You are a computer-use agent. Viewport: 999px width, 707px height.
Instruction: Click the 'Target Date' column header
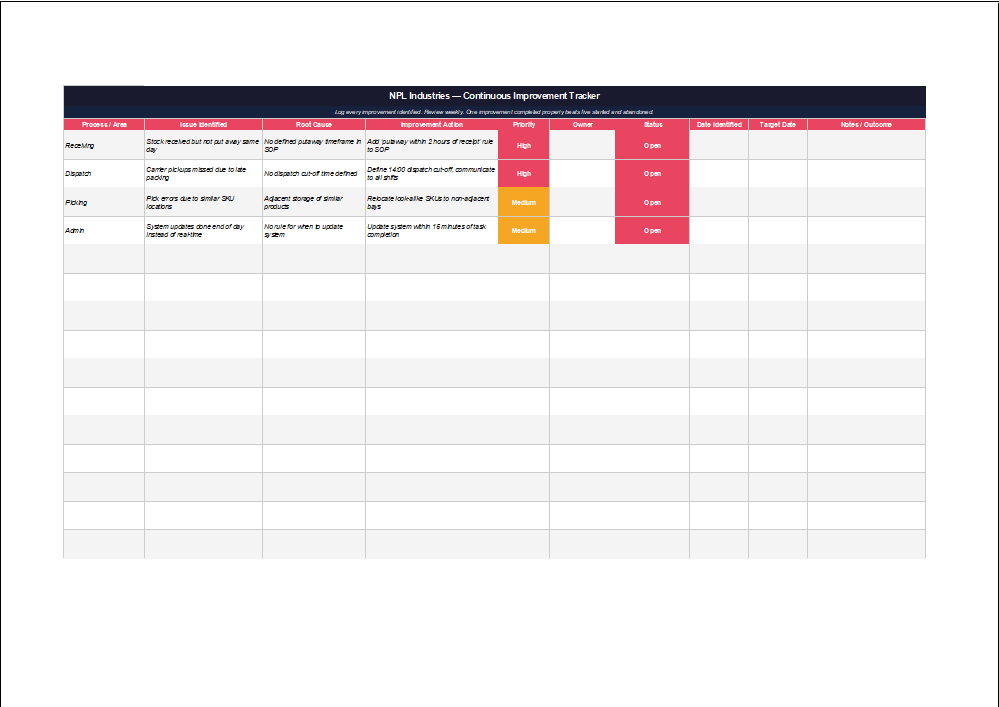coord(777,125)
